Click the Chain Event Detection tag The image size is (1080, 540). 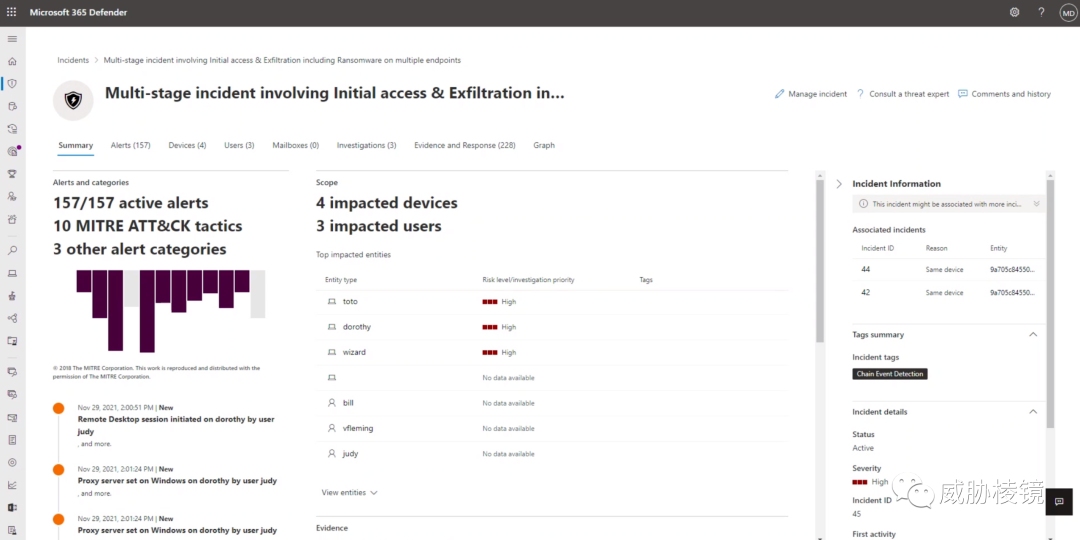(890, 374)
